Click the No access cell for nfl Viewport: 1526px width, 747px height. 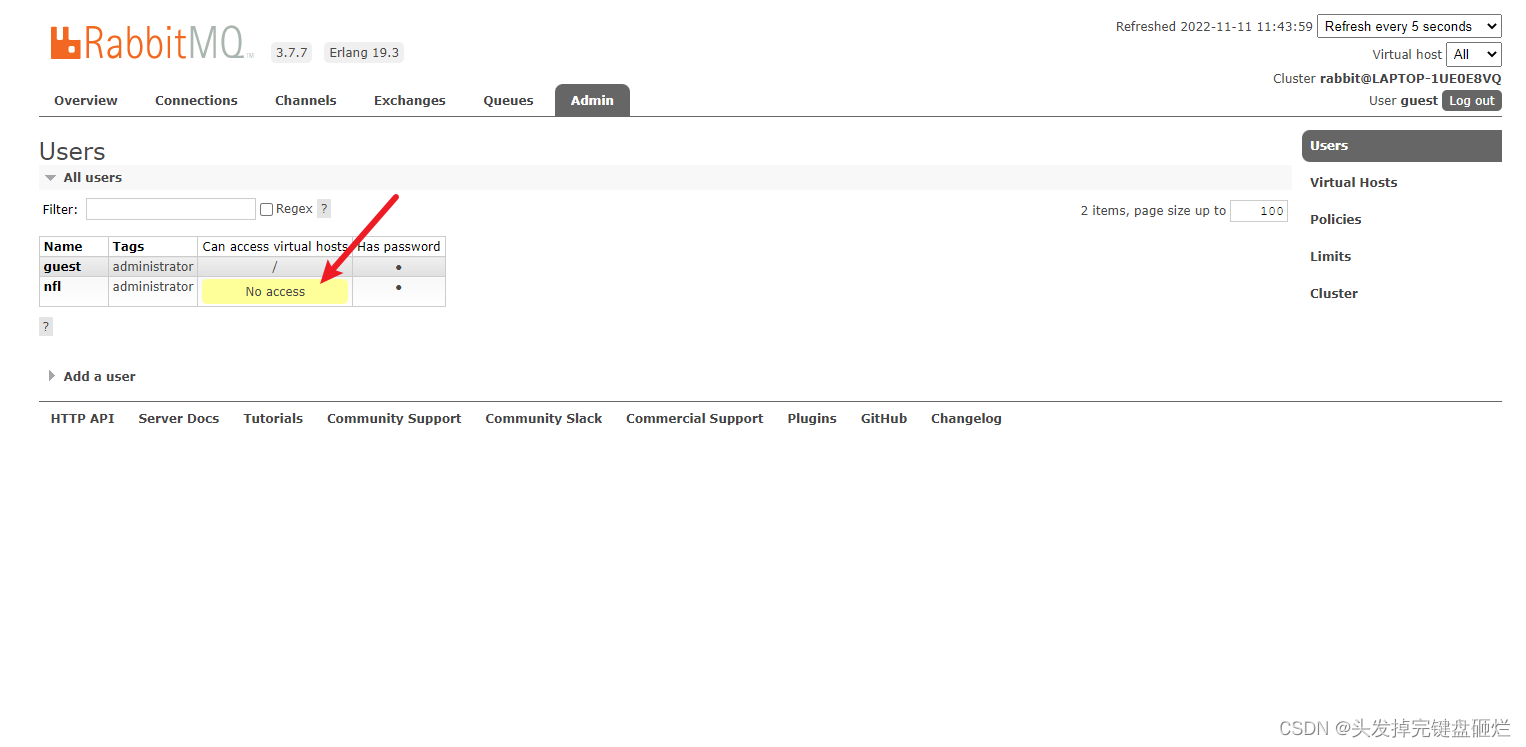275,292
